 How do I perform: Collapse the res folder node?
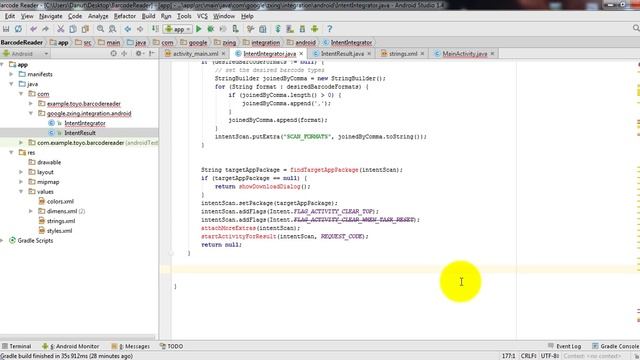[11, 152]
